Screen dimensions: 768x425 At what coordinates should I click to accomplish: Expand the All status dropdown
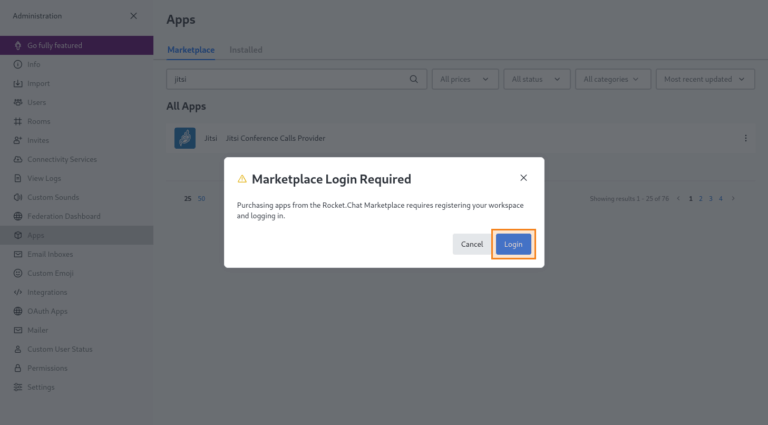[536, 79]
